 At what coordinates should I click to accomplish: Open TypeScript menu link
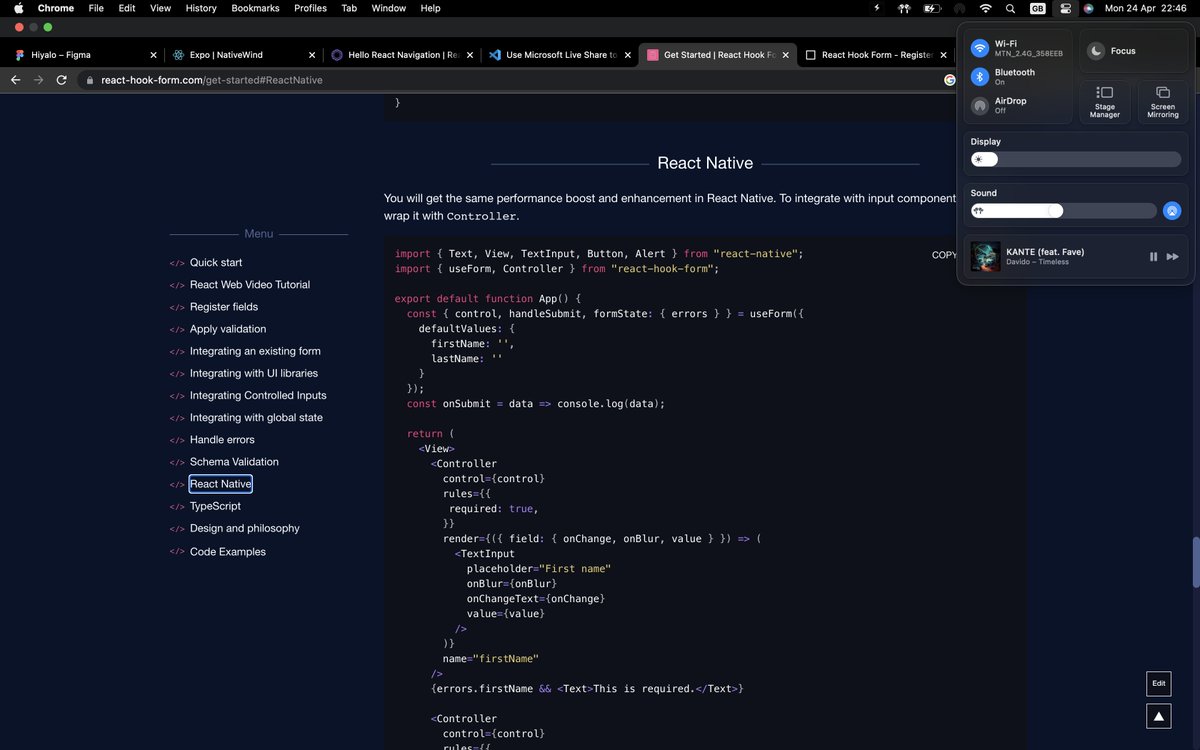tap(215, 506)
